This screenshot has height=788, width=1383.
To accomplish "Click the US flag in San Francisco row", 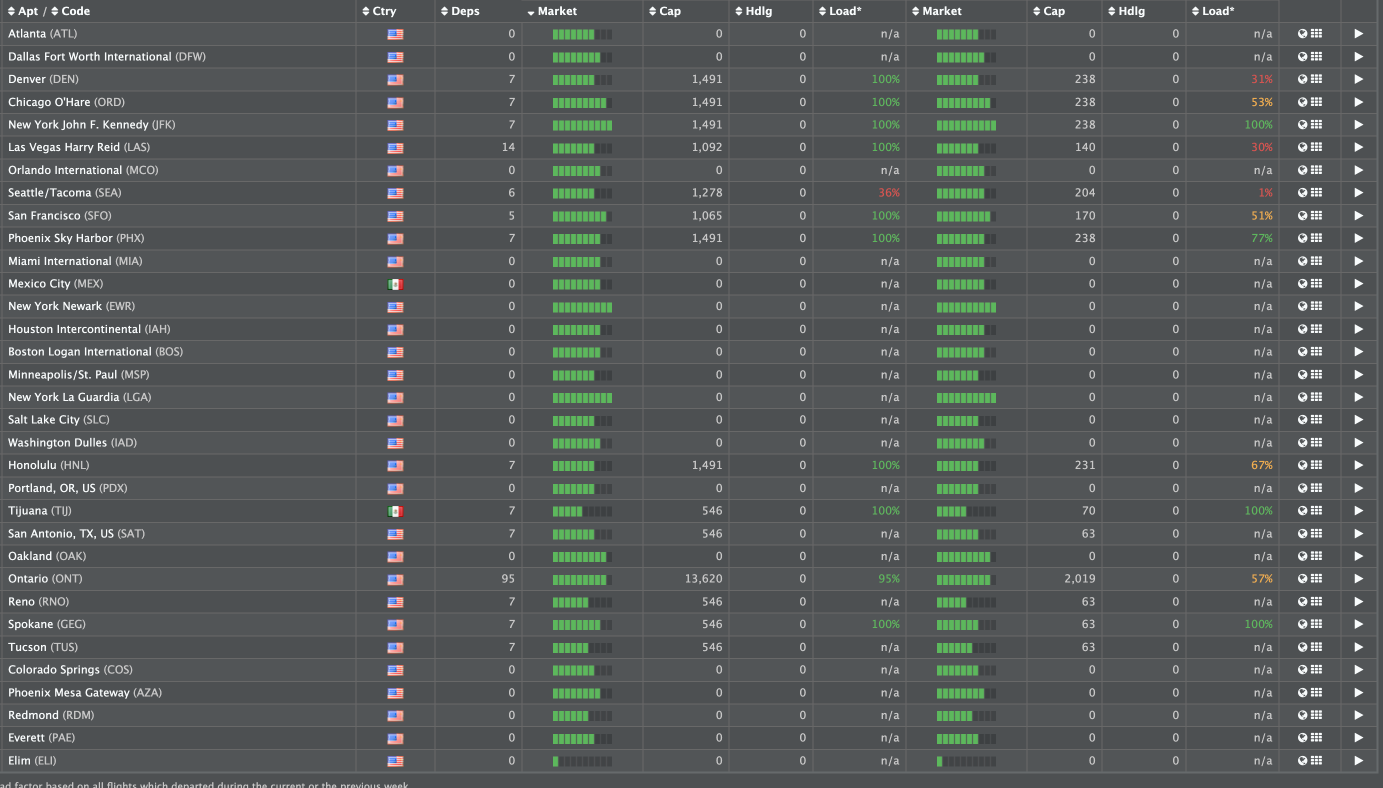I will coord(395,216).
